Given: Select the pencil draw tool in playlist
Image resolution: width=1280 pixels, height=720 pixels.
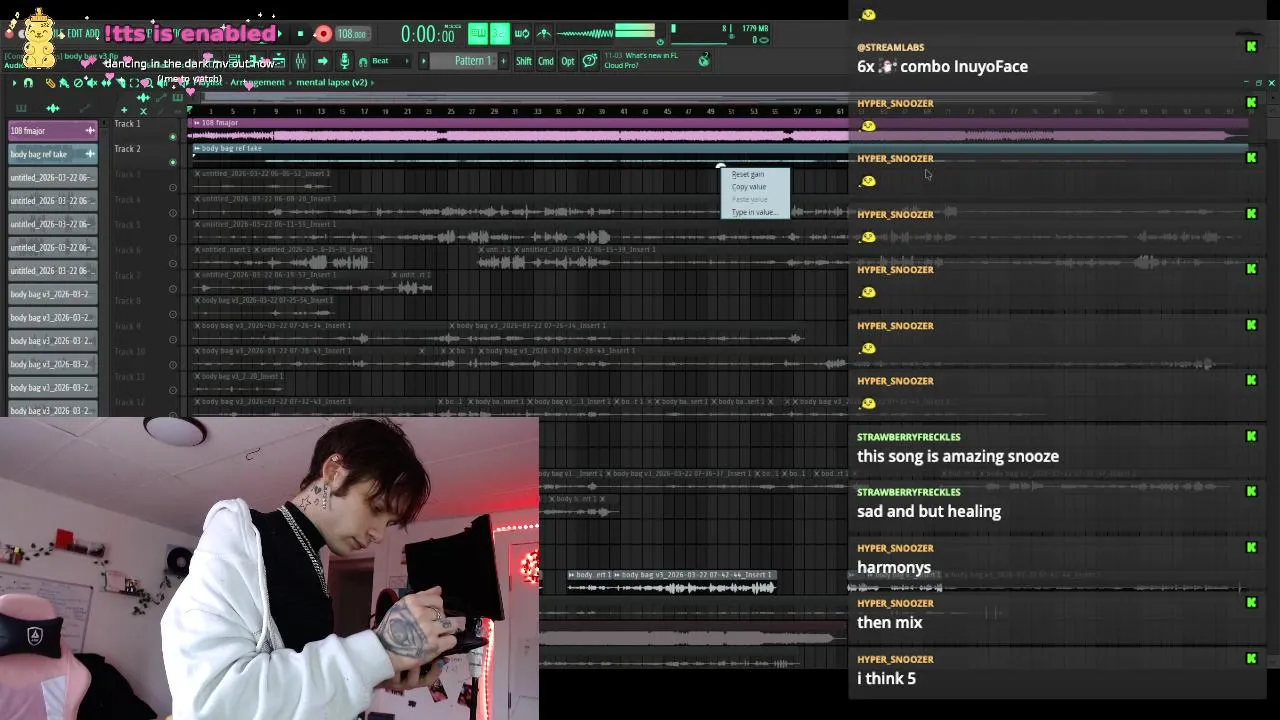Looking at the screenshot, I should 50,83.
